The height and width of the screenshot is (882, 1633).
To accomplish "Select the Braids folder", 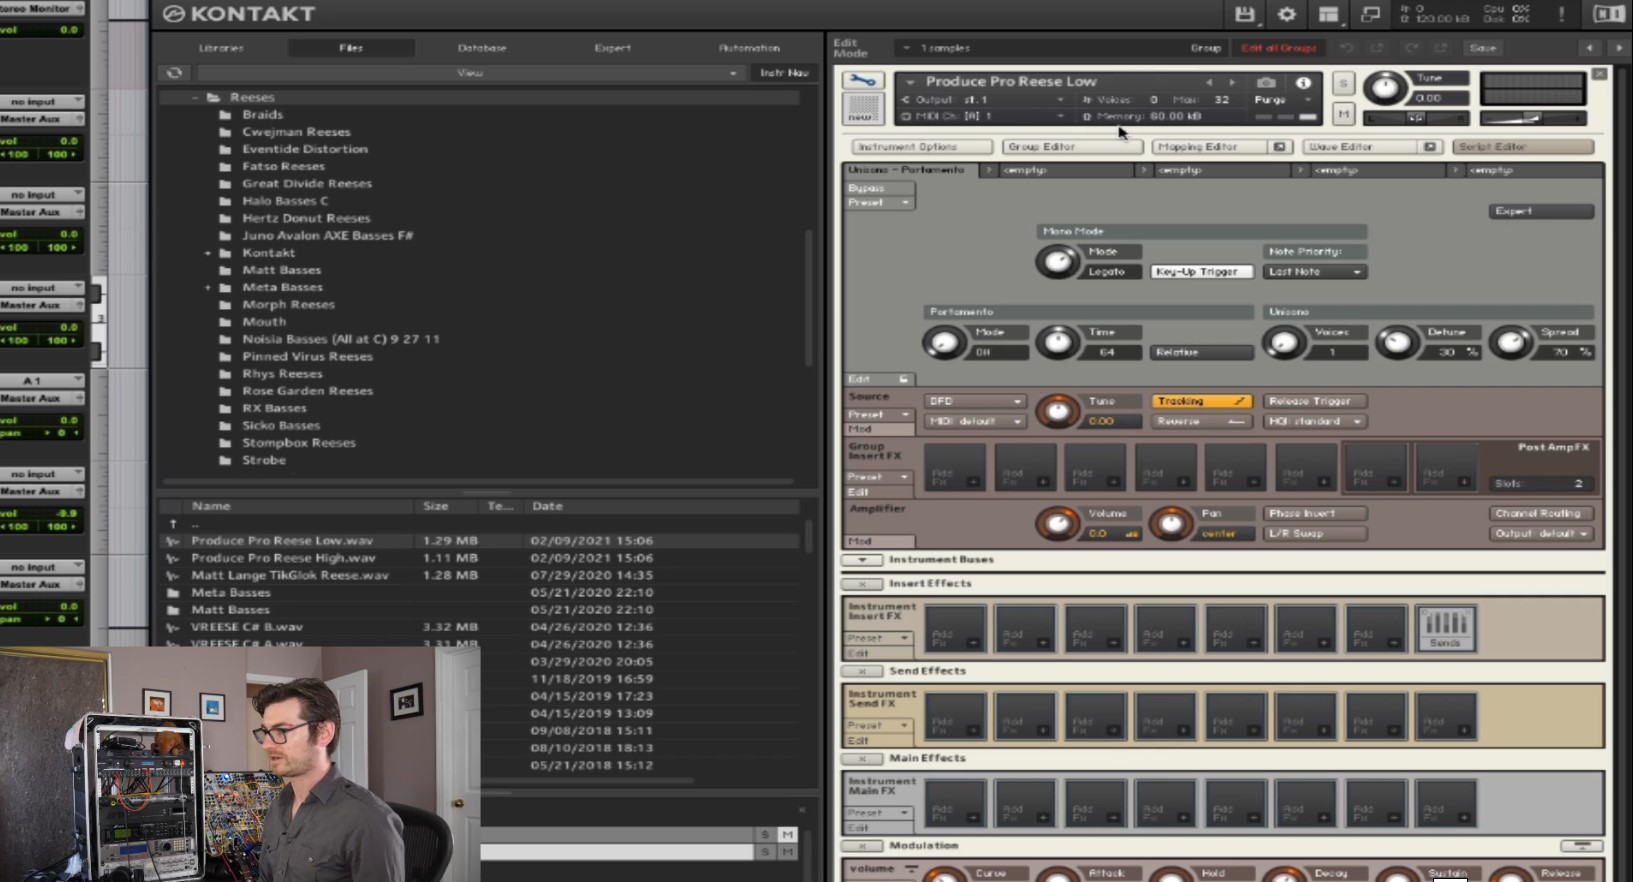I will point(262,115).
